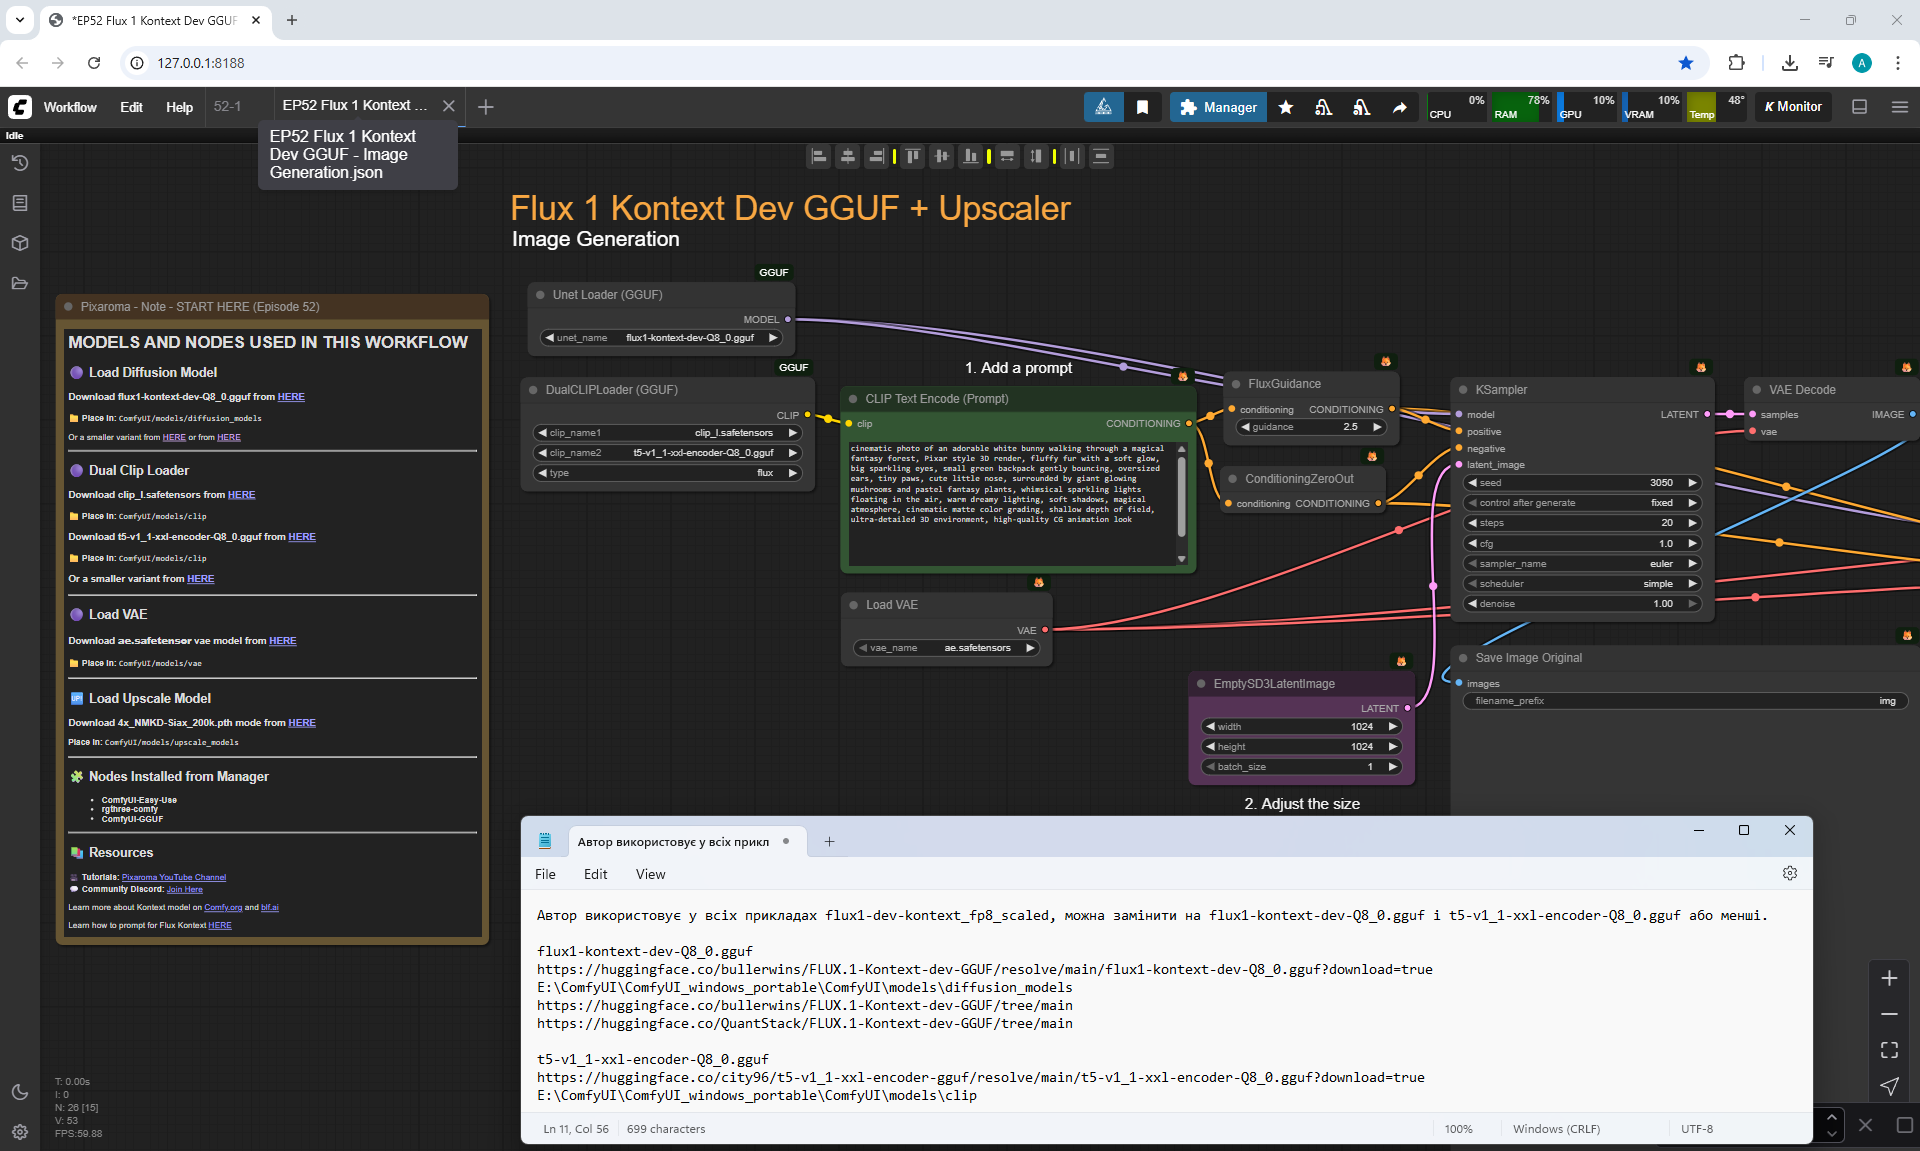
Task: Click the star favorites icon
Action: (x=1286, y=107)
